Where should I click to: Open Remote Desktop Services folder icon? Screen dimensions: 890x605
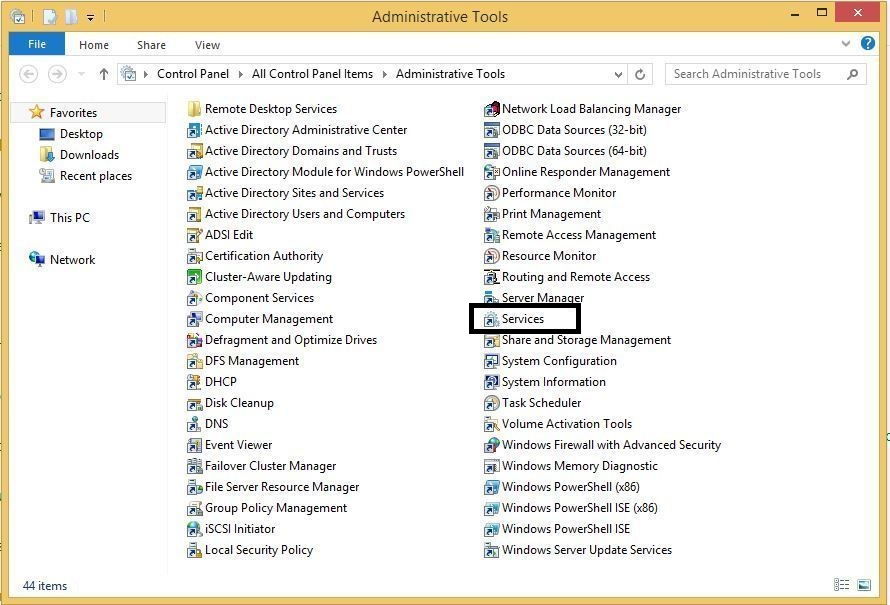195,109
